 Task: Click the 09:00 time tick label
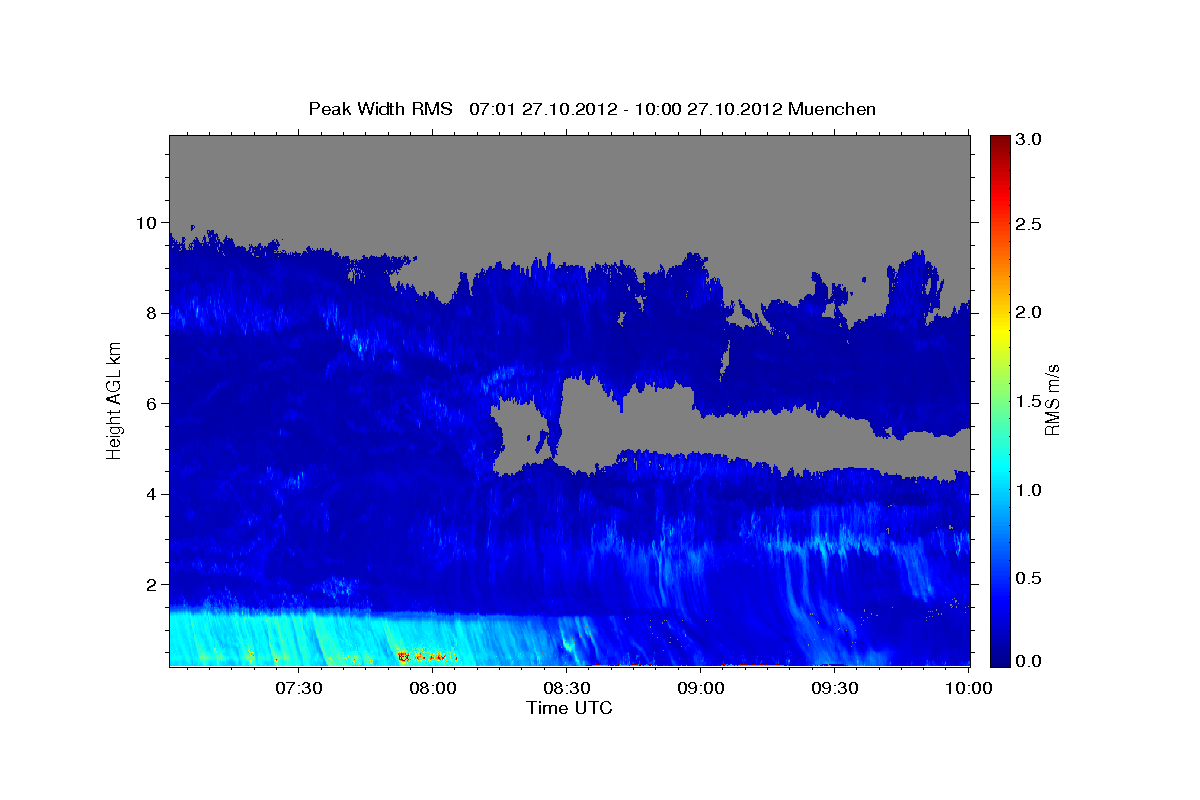700,689
